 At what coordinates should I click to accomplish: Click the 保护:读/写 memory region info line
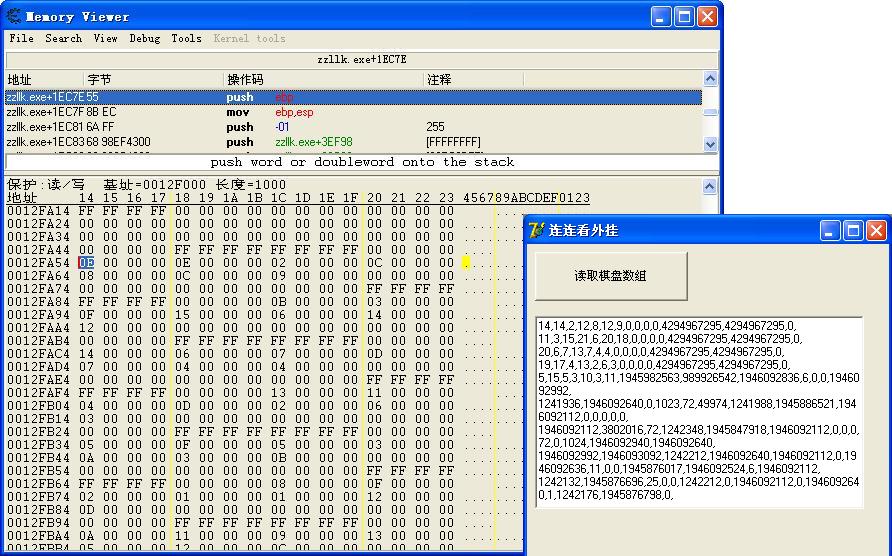click(x=146, y=184)
